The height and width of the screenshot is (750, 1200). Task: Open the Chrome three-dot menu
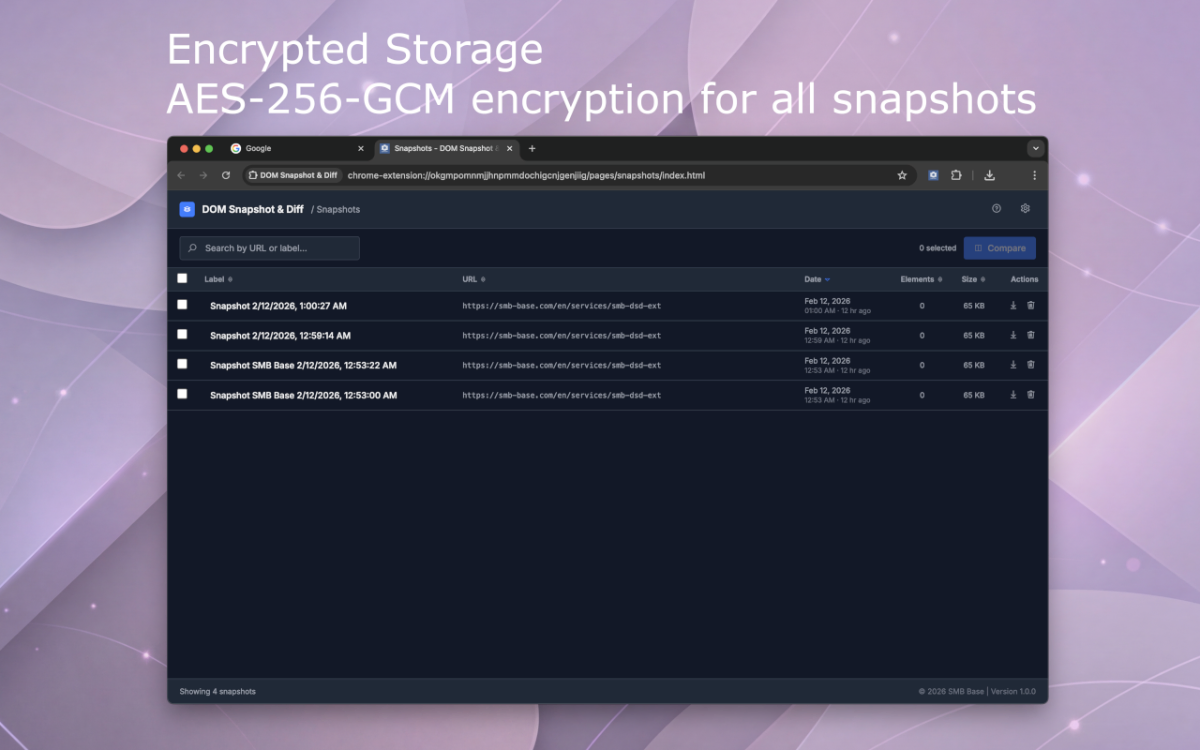[x=1035, y=174]
